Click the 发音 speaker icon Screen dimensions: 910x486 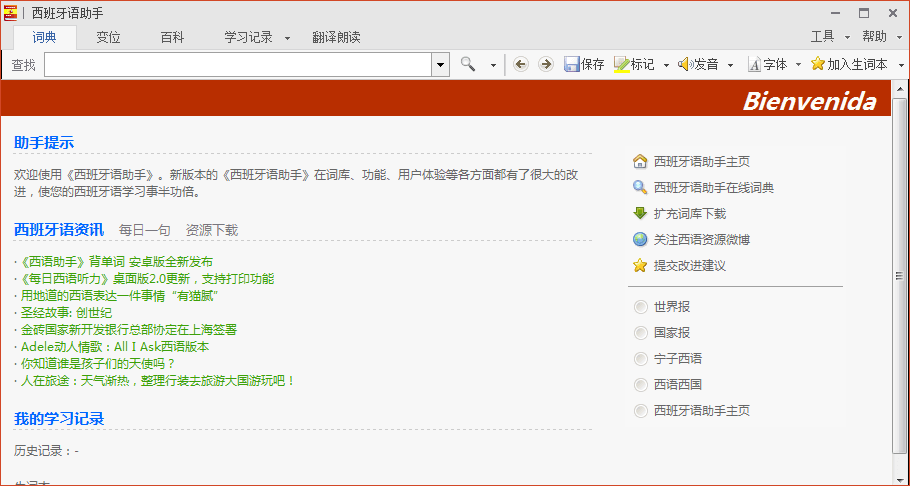click(685, 64)
